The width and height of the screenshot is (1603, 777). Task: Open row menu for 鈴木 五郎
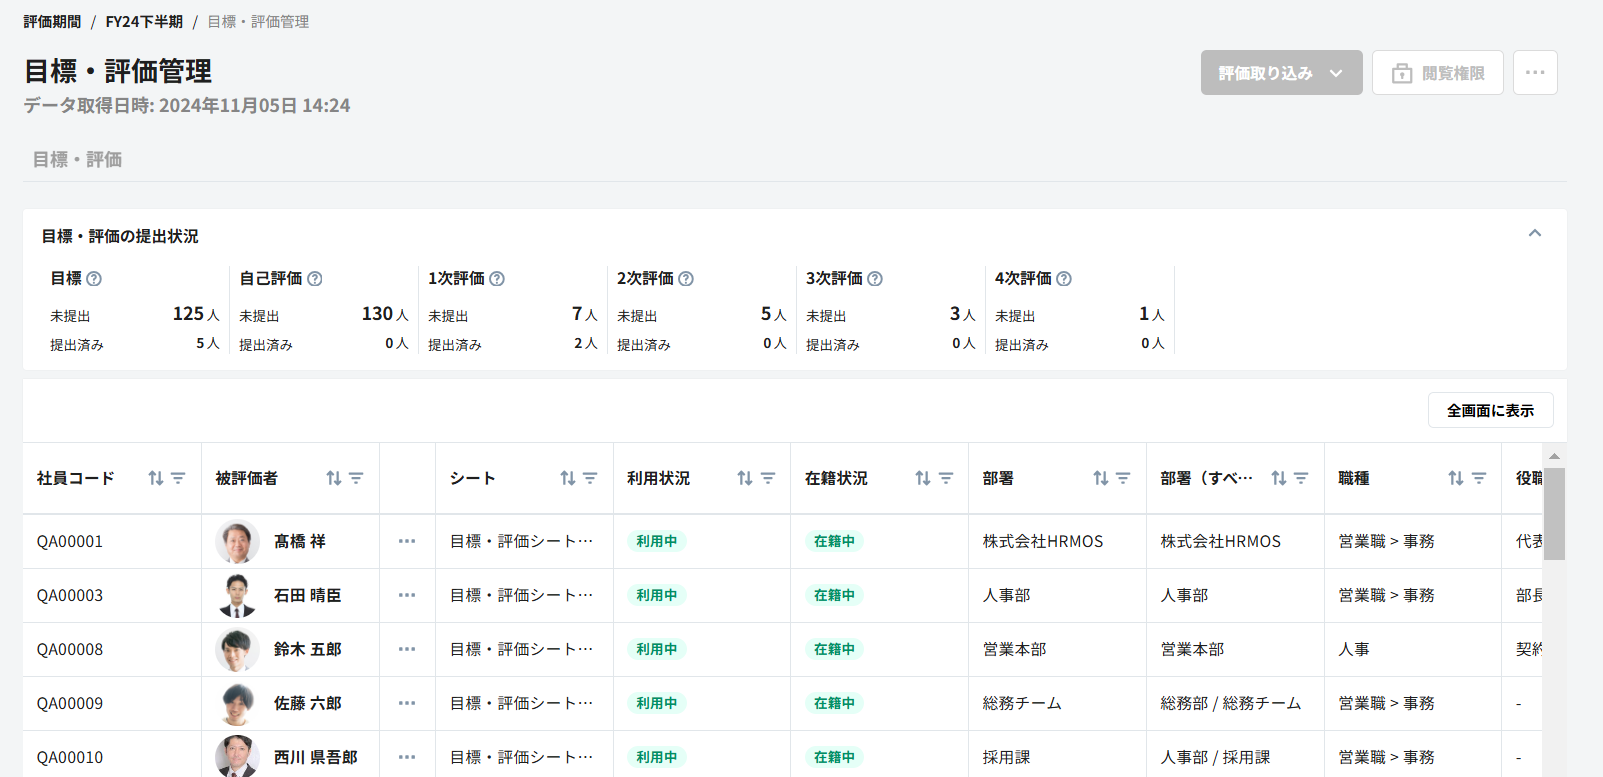click(x=407, y=649)
